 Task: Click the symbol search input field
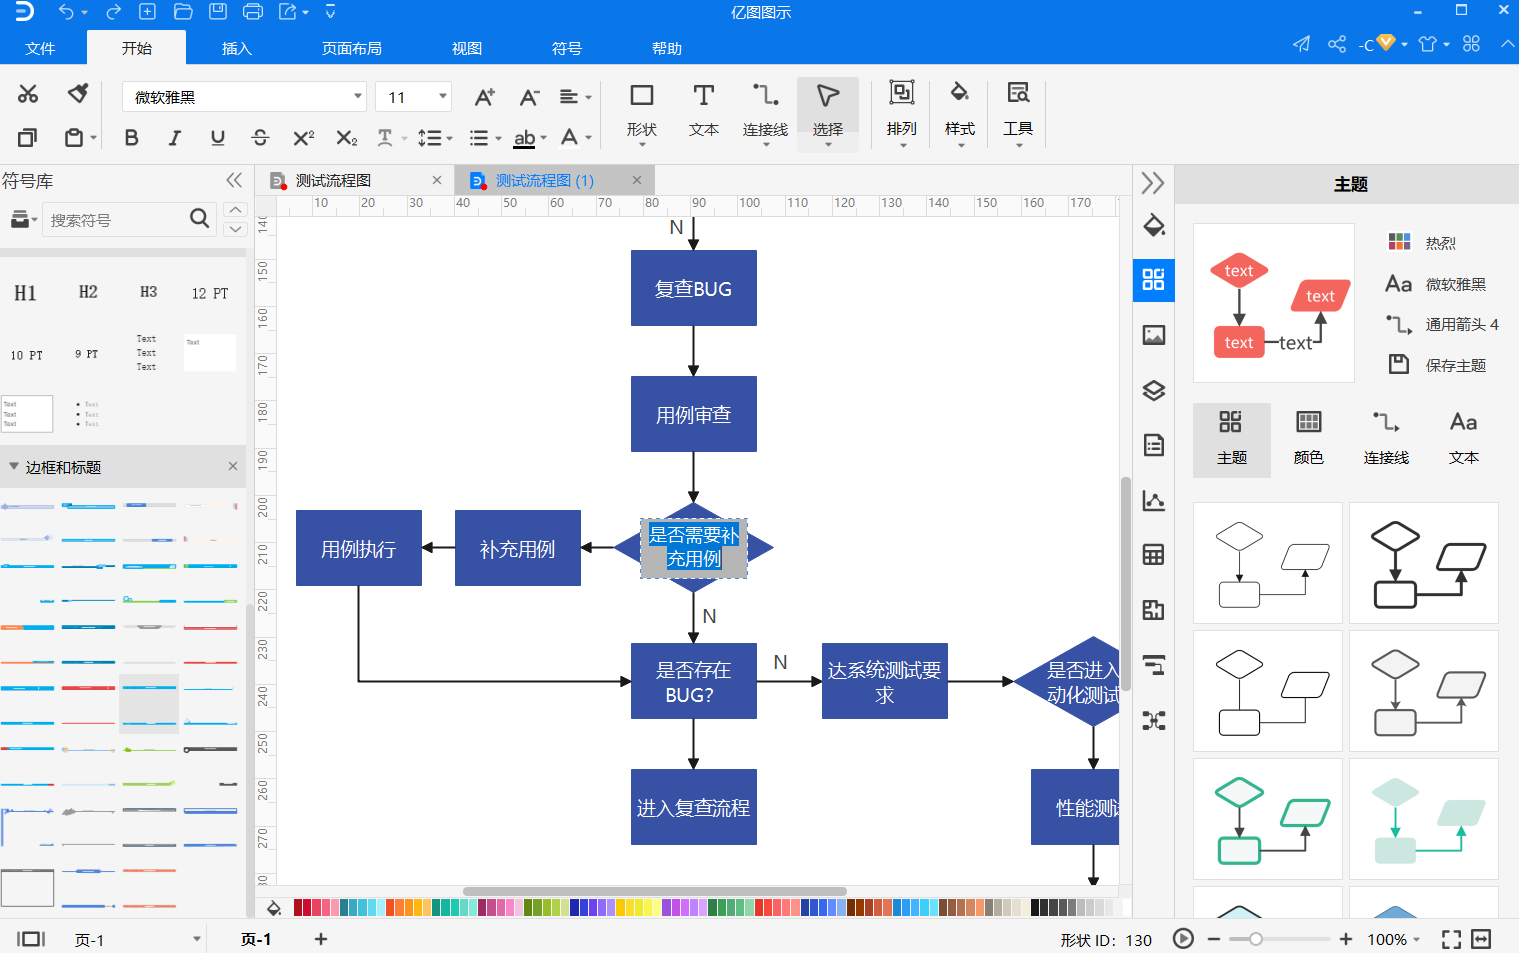pyautogui.click(x=115, y=219)
